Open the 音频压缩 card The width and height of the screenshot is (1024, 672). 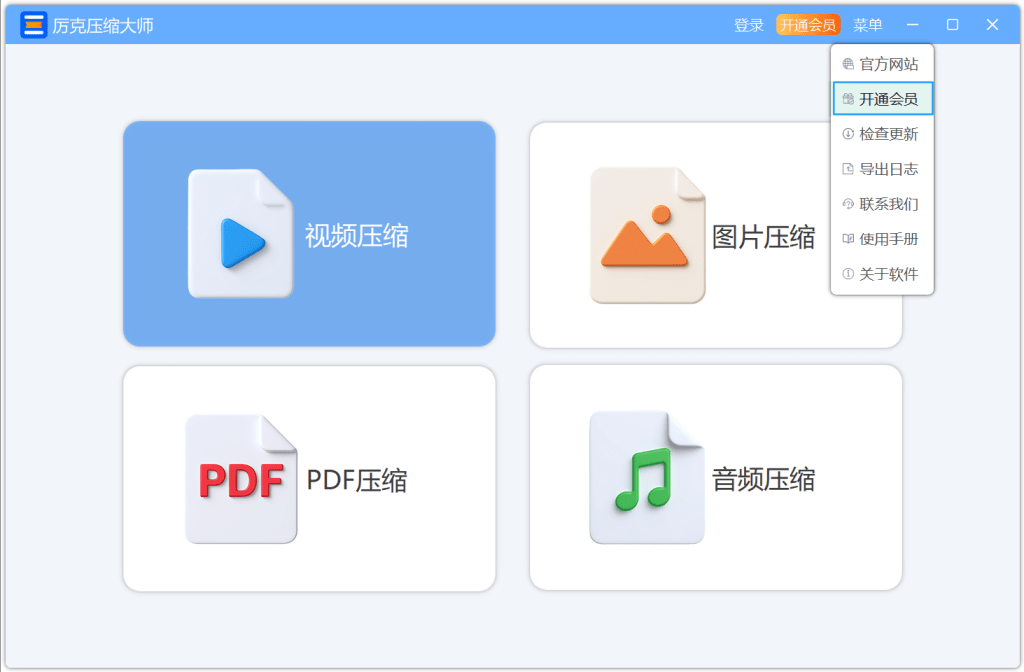pyautogui.click(x=716, y=477)
